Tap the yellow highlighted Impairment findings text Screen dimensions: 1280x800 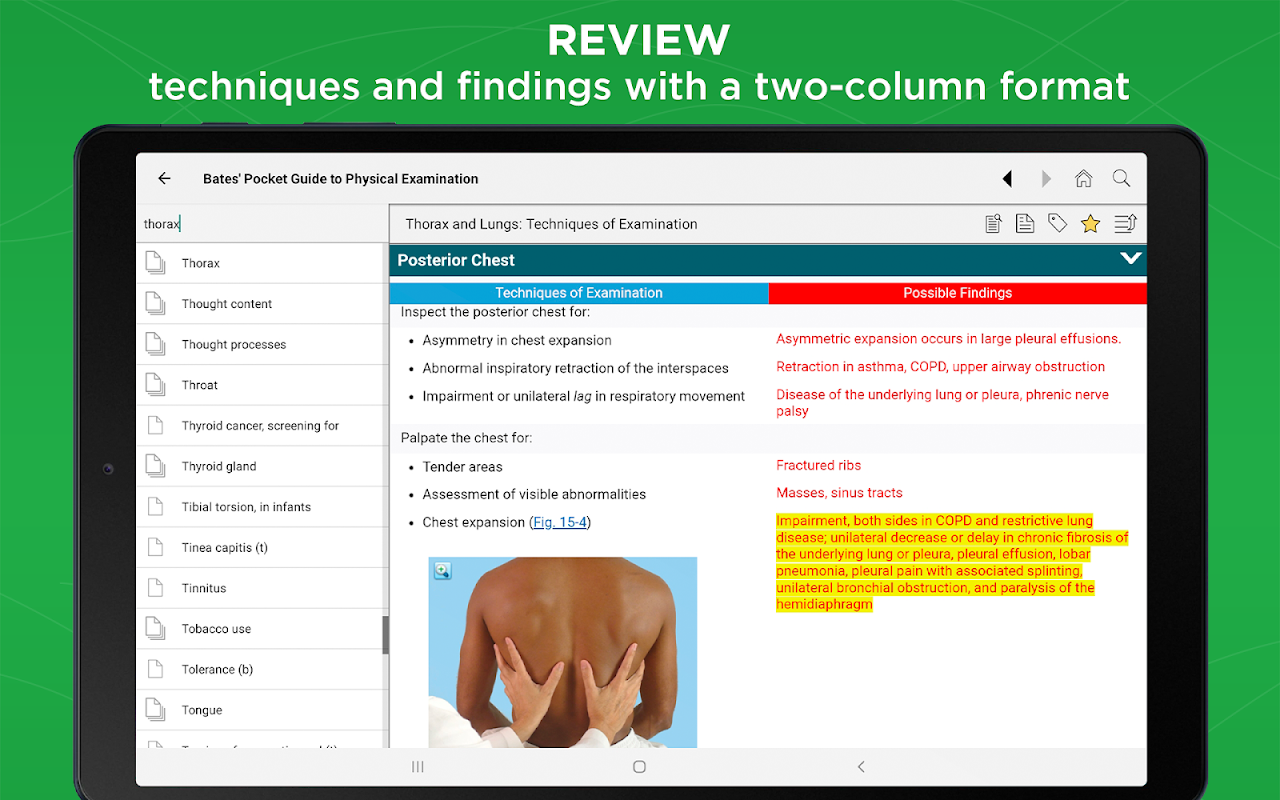pos(952,563)
